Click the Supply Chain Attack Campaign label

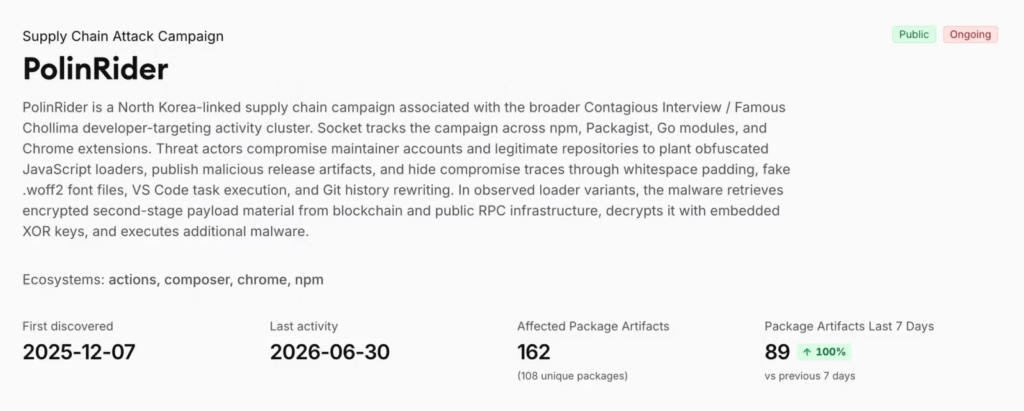tap(123, 36)
